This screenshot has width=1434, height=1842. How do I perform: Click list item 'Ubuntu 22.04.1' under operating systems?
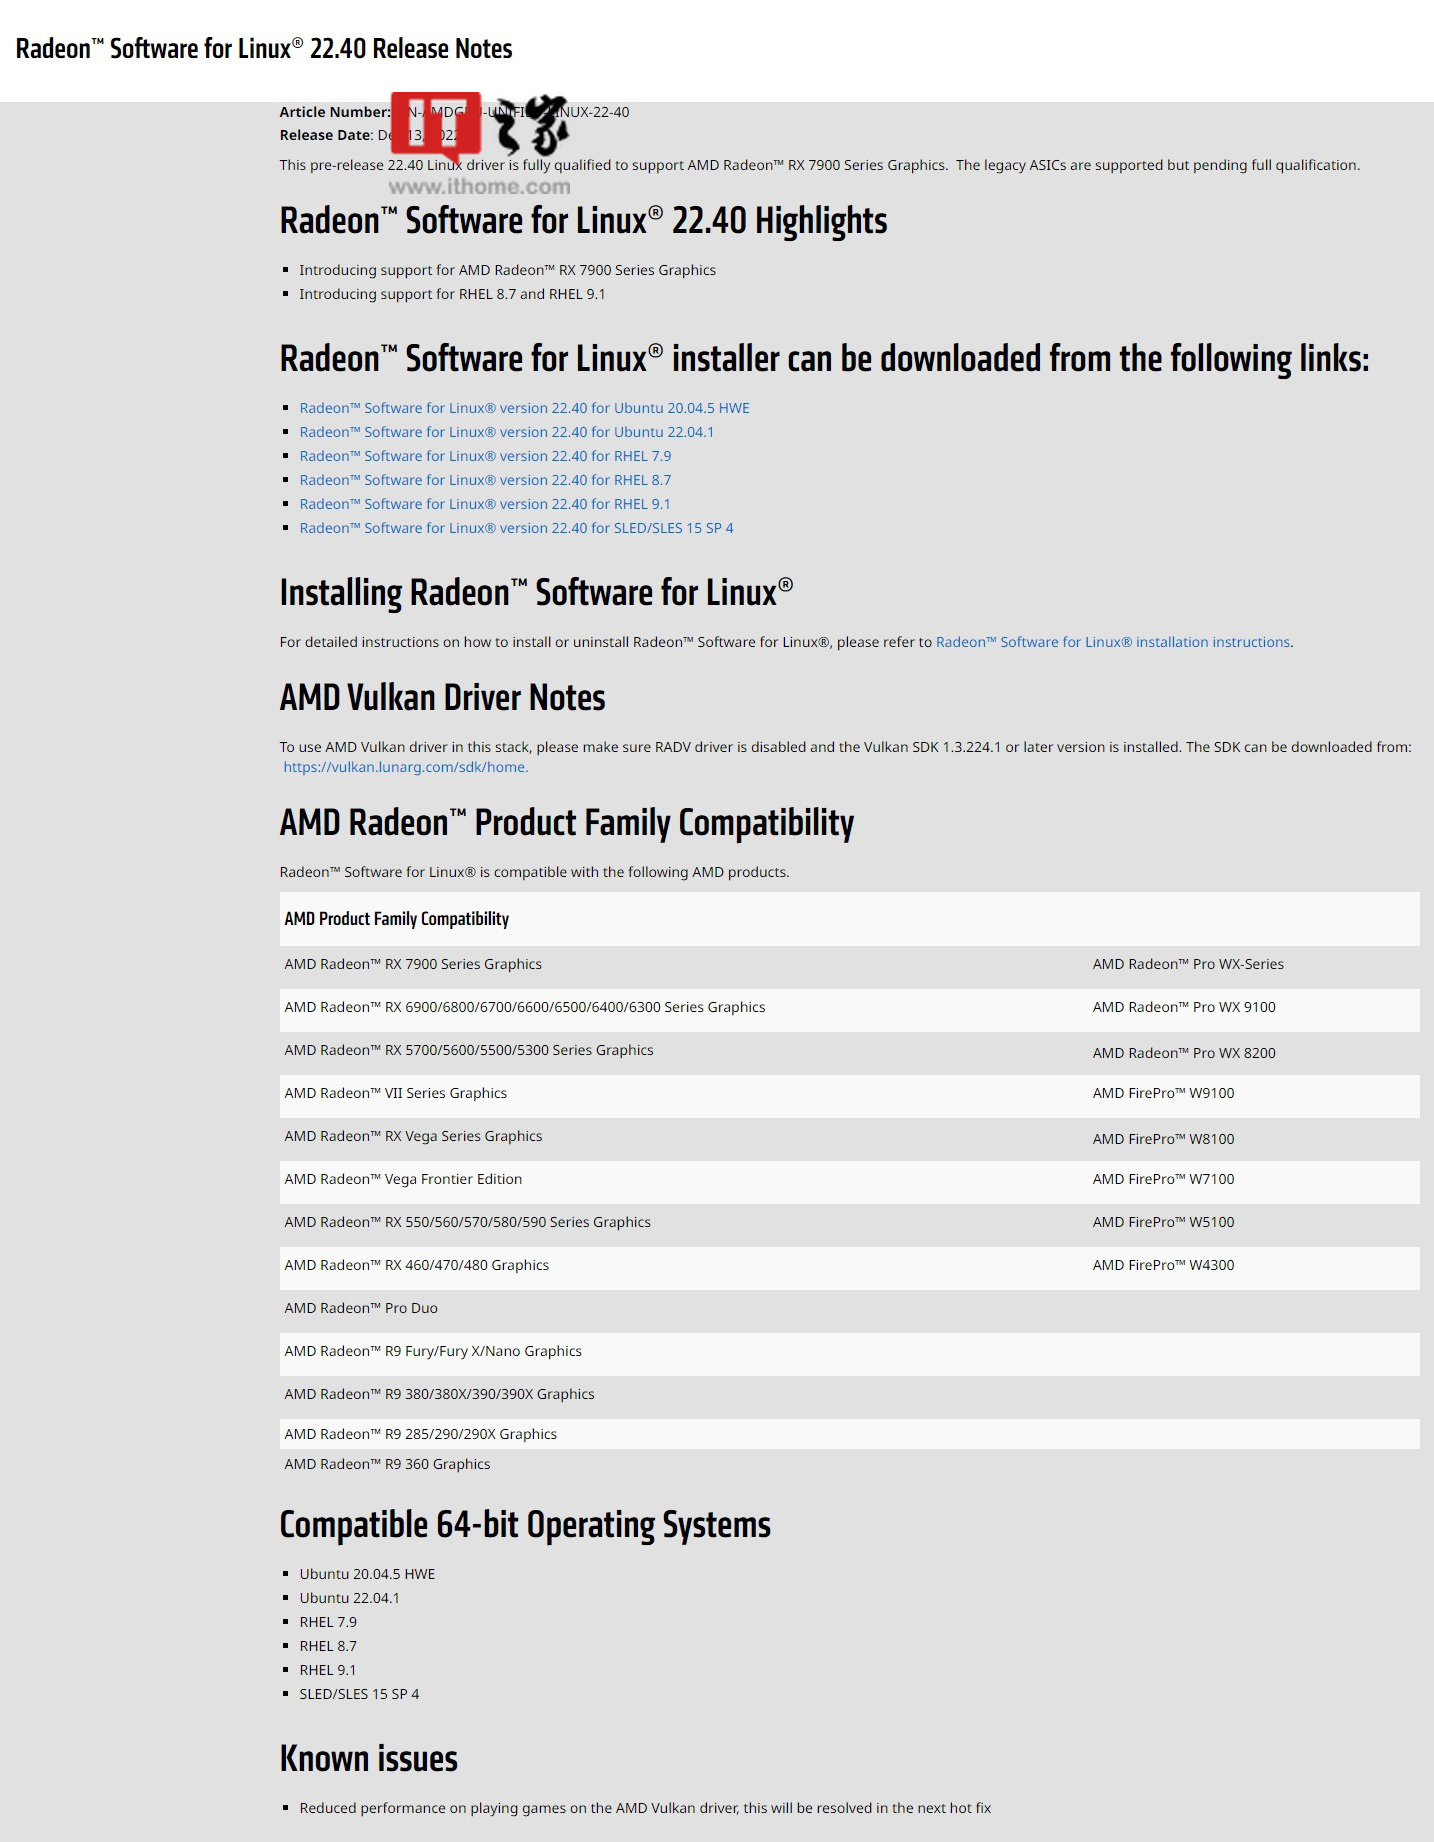click(349, 1598)
